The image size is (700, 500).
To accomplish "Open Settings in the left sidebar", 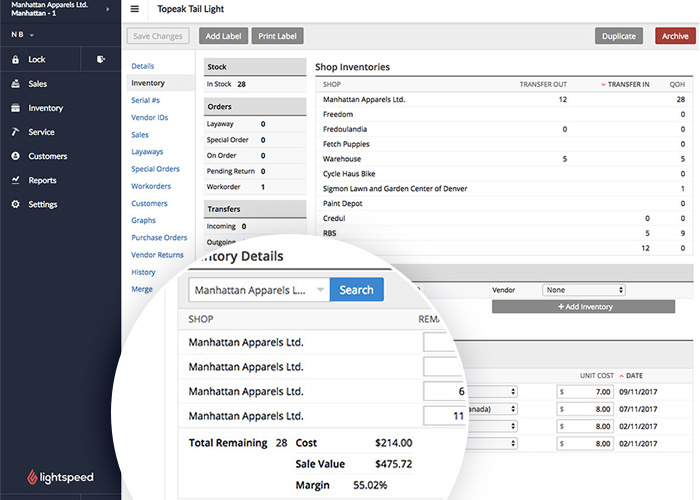I will pos(43,204).
